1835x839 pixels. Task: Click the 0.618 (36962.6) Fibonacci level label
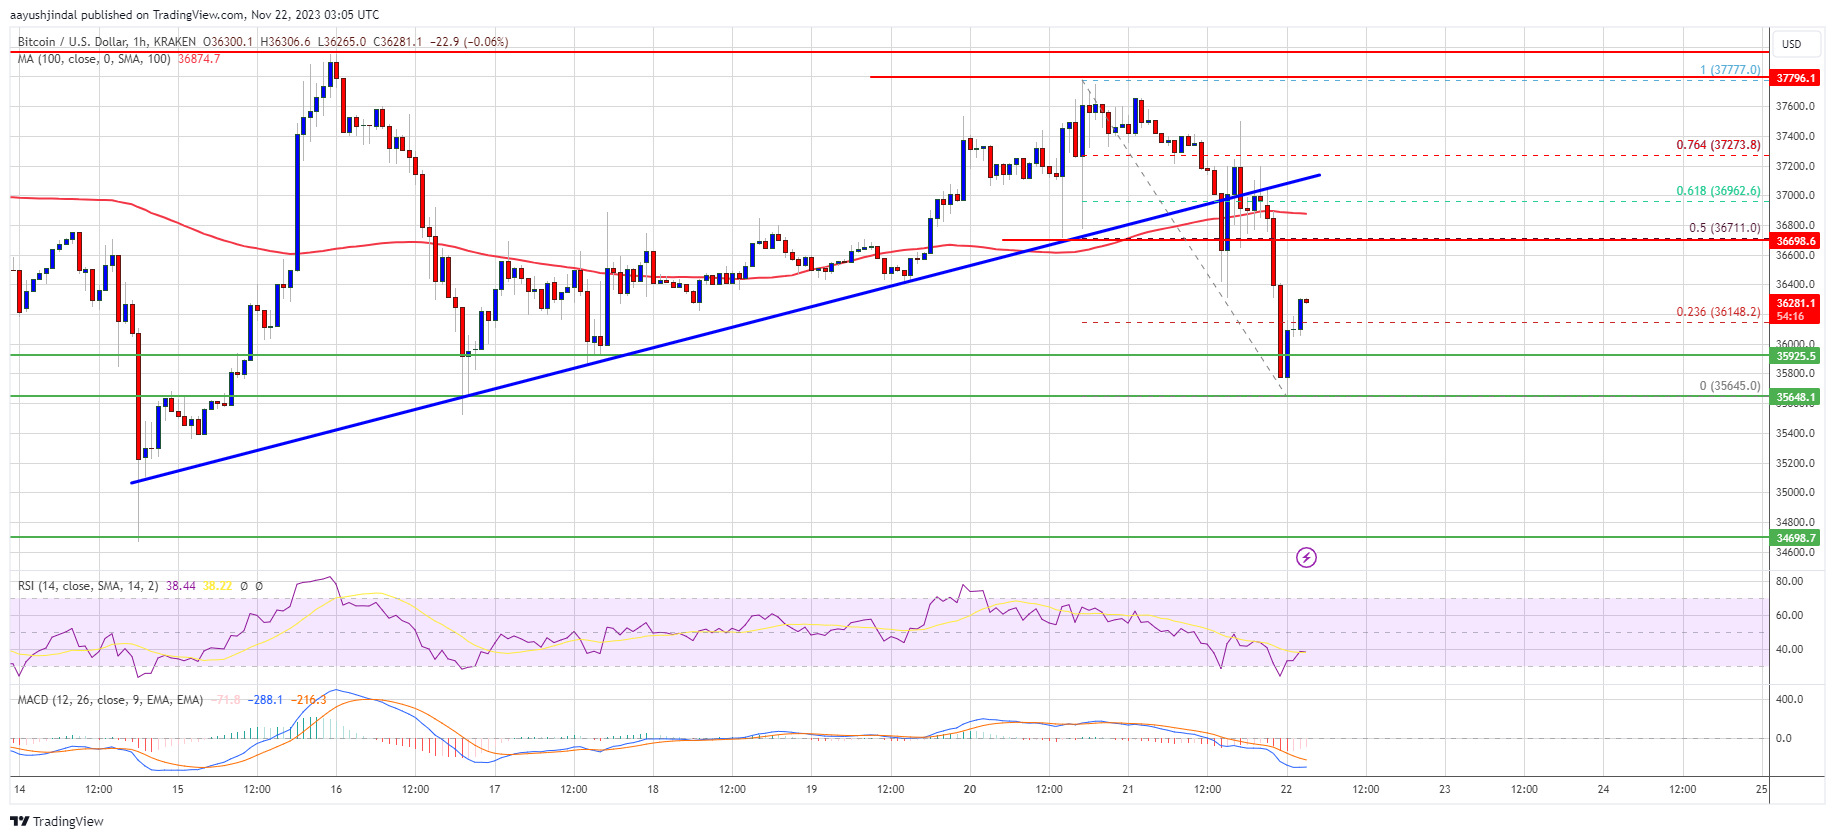(1718, 191)
